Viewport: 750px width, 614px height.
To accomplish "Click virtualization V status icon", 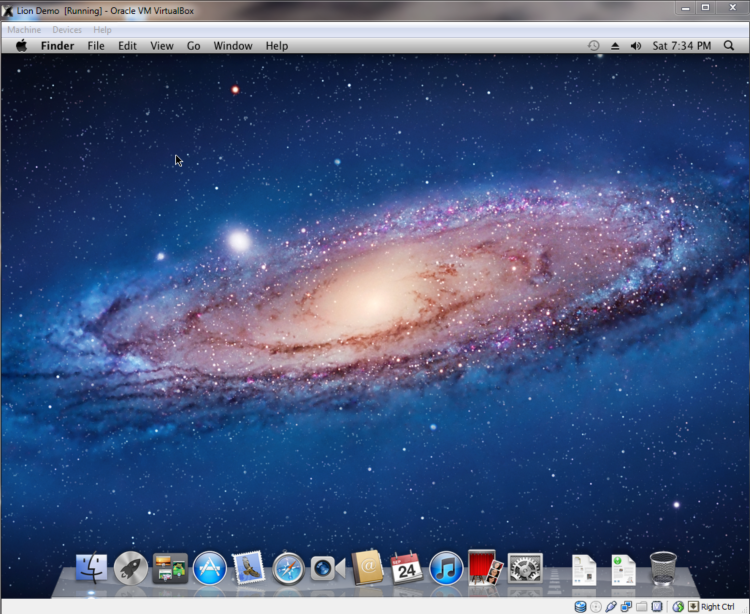I will tap(657, 607).
